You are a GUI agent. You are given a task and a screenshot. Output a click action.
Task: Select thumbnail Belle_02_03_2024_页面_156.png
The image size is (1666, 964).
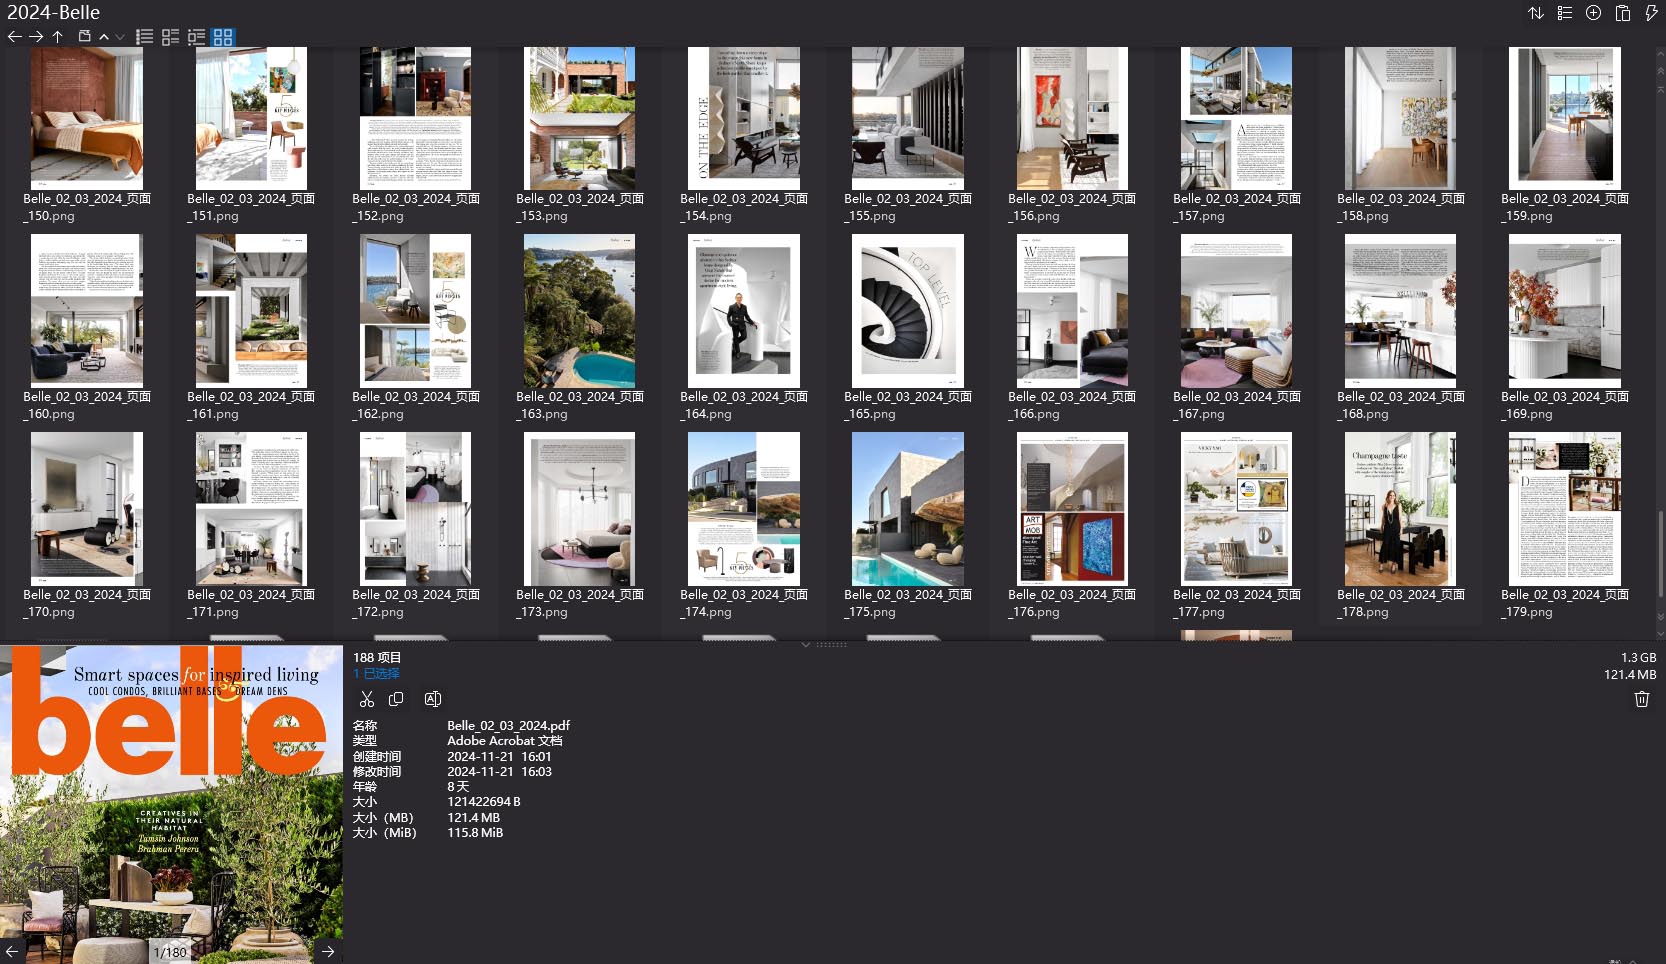(1072, 118)
